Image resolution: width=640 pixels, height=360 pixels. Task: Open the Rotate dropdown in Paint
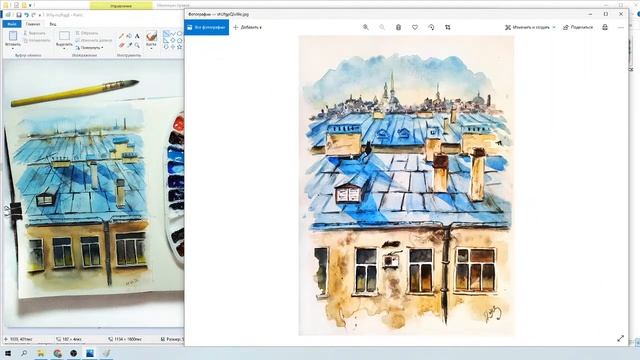click(89, 48)
